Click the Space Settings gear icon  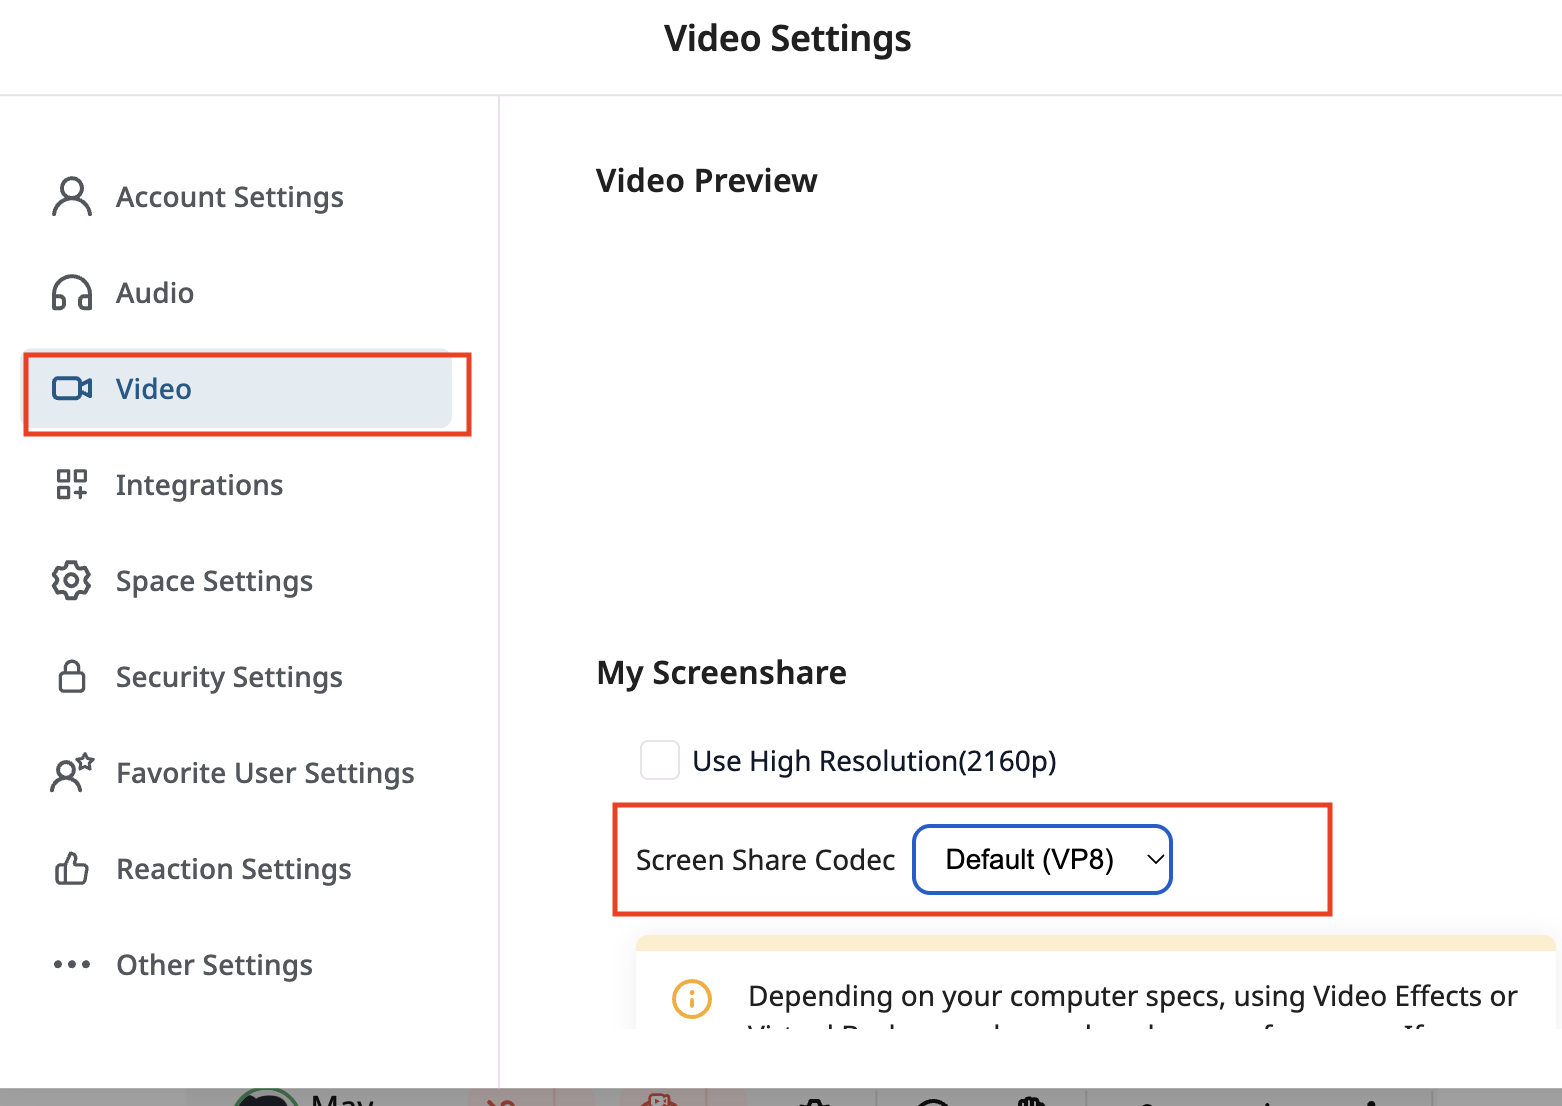pos(71,581)
